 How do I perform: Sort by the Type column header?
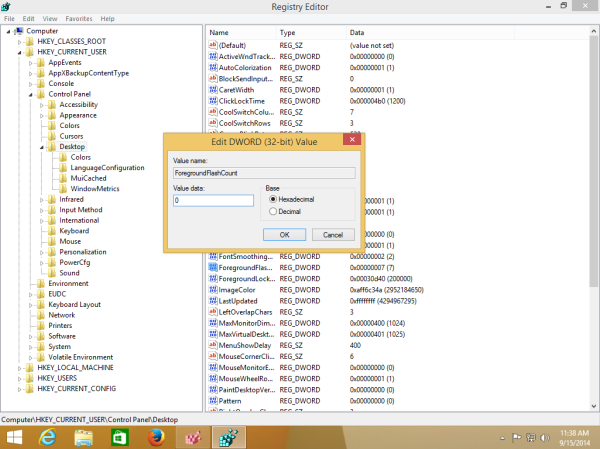coord(311,33)
